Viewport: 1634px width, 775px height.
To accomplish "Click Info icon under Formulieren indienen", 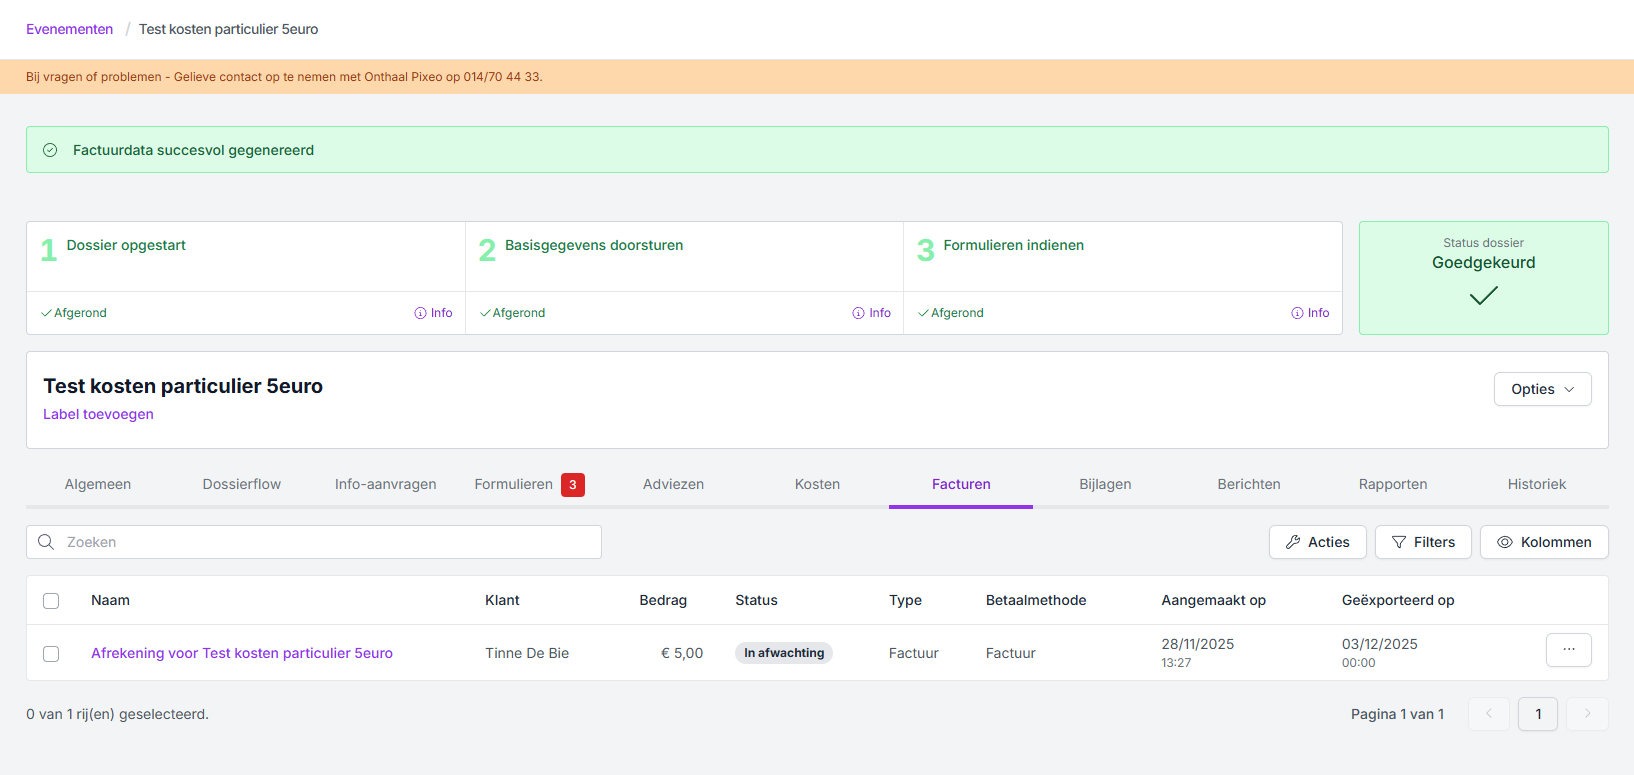I will [x=1297, y=313].
